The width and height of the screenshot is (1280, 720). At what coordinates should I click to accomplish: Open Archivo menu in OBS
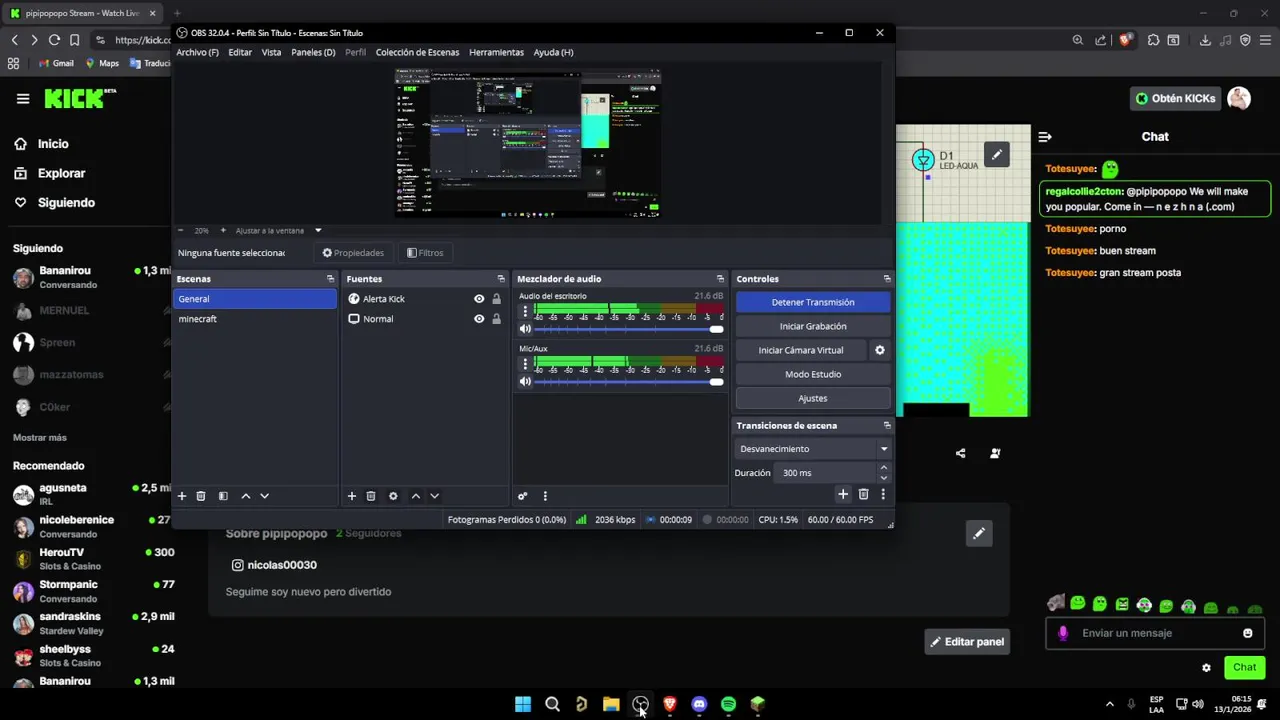(197, 52)
